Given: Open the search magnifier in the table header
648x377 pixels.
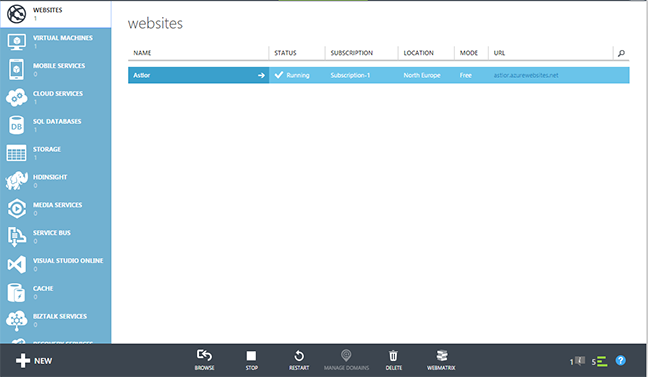Looking at the screenshot, I should coord(621,53).
